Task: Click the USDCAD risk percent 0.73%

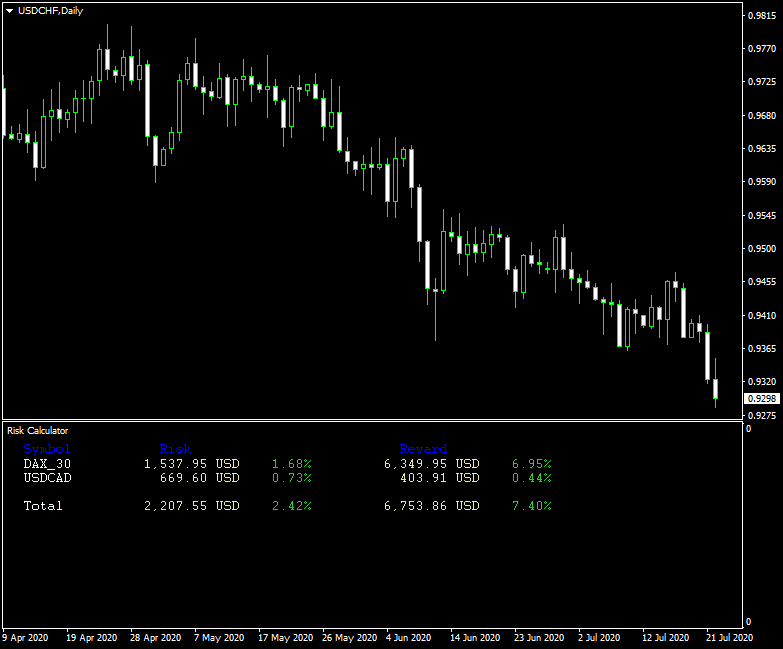Action: click(291, 478)
